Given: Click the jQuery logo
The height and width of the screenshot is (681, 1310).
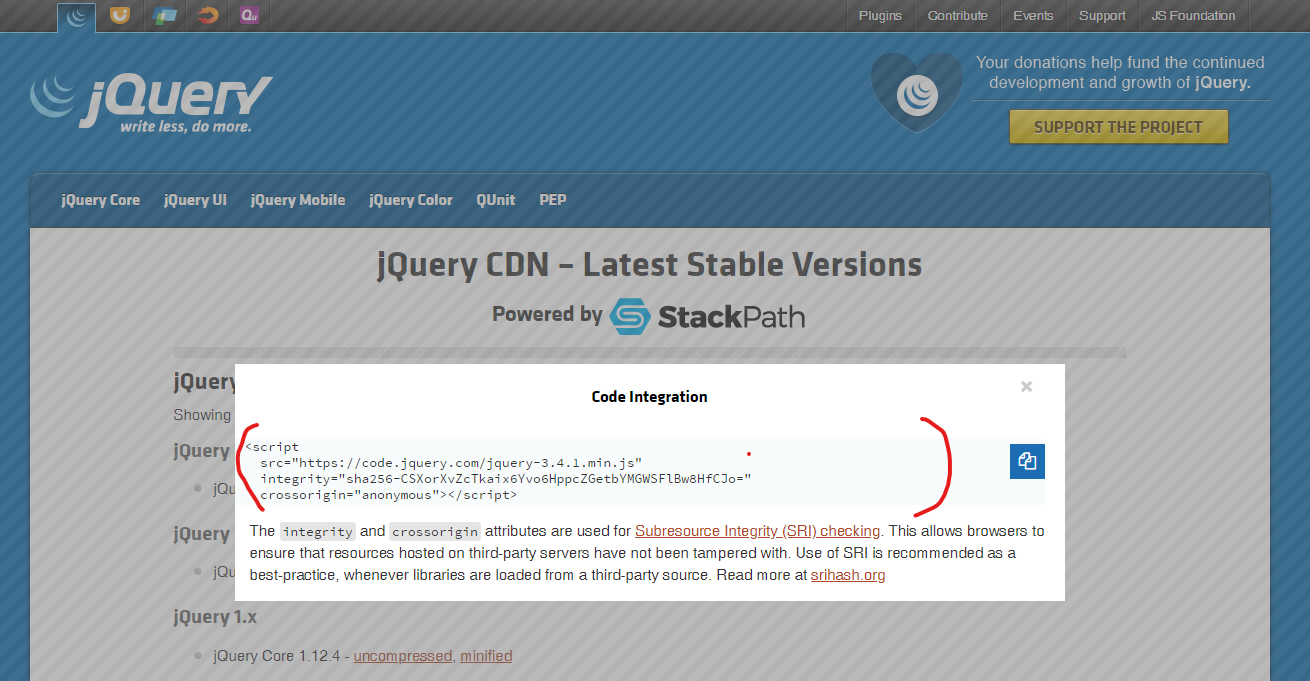Looking at the screenshot, I should (150, 102).
